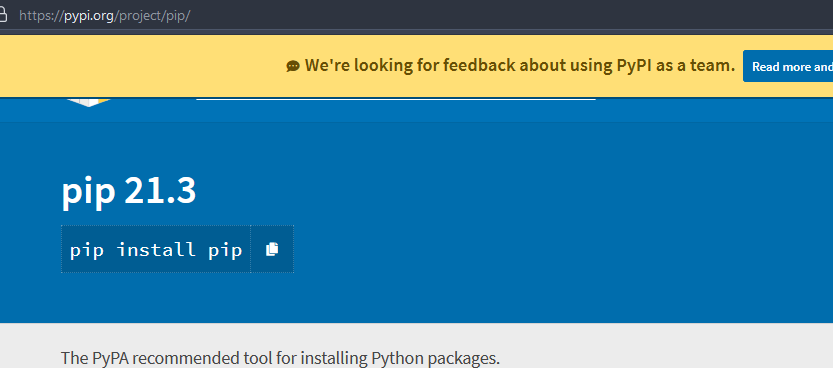This screenshot has height=368, width=833.
Task: Click the site security lock icon
Action: pyautogui.click(x=3, y=14)
